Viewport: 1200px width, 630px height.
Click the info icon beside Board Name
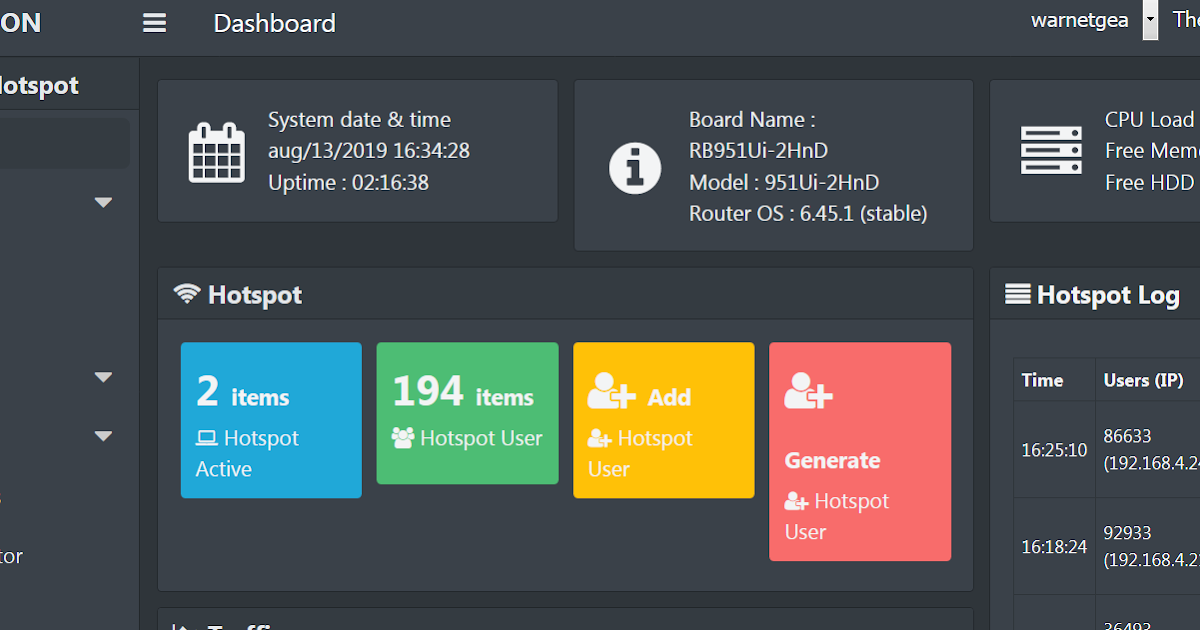(635, 167)
